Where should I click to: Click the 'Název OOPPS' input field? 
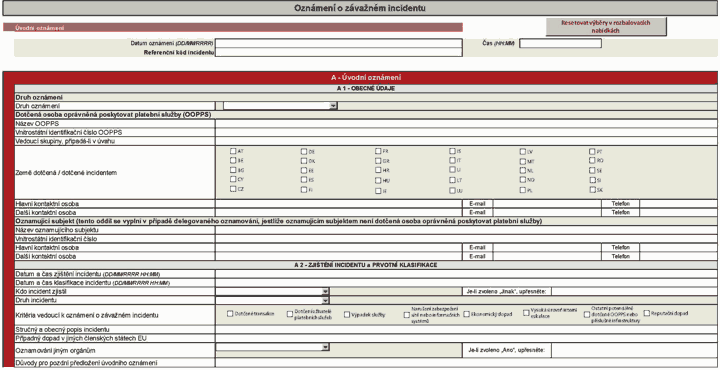pos(466,123)
